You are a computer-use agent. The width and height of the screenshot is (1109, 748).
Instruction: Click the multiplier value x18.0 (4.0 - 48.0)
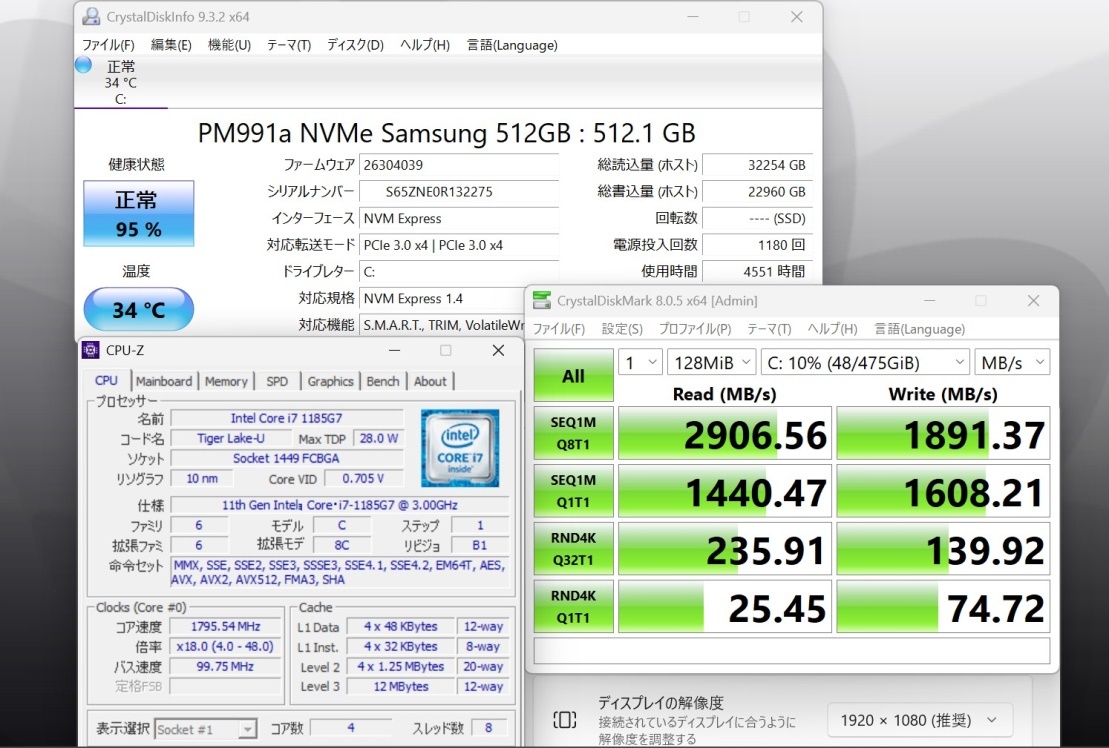[x=226, y=646]
